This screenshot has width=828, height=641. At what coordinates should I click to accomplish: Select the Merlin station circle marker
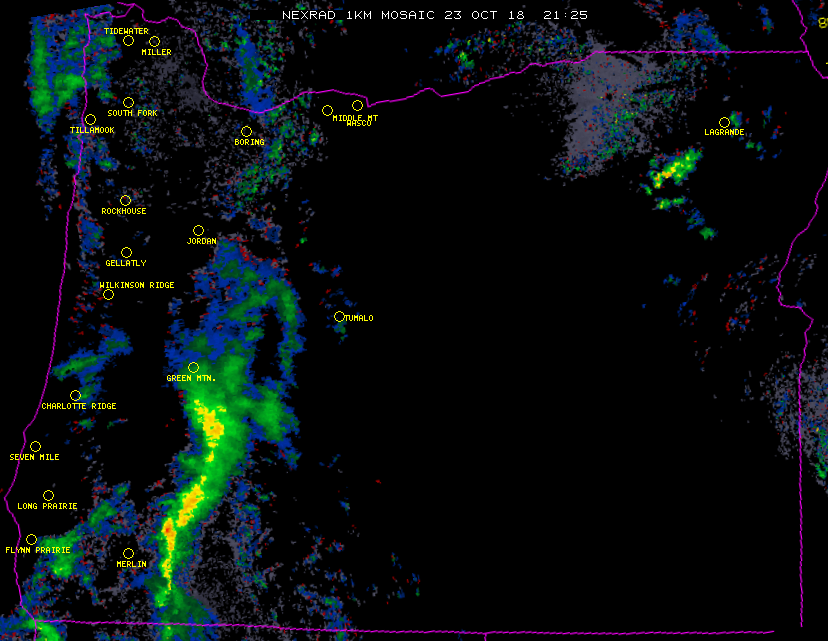128,554
